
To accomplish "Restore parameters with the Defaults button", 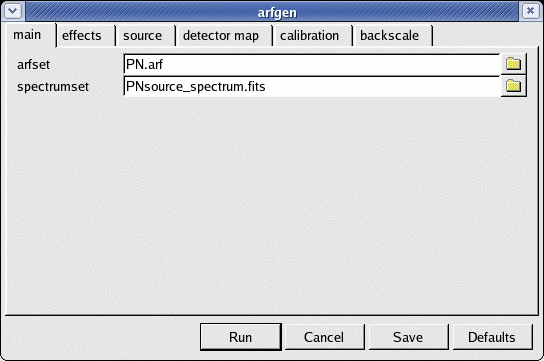I will coord(492,337).
